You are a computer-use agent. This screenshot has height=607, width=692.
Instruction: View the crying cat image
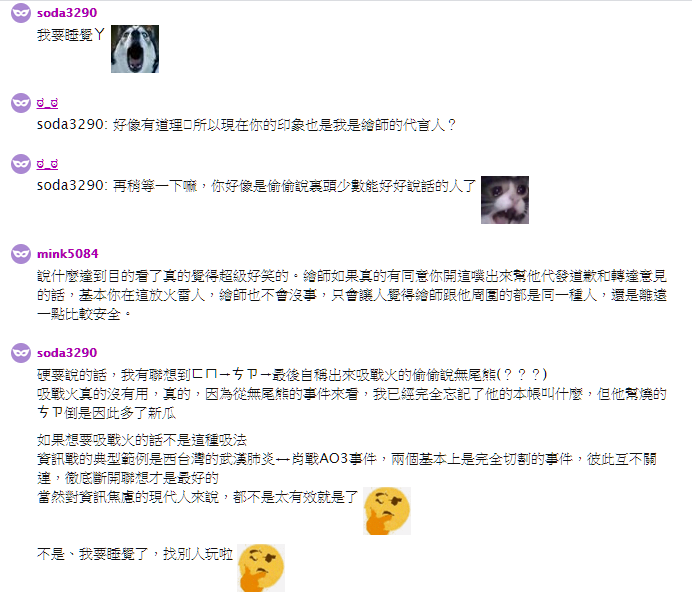[505, 200]
